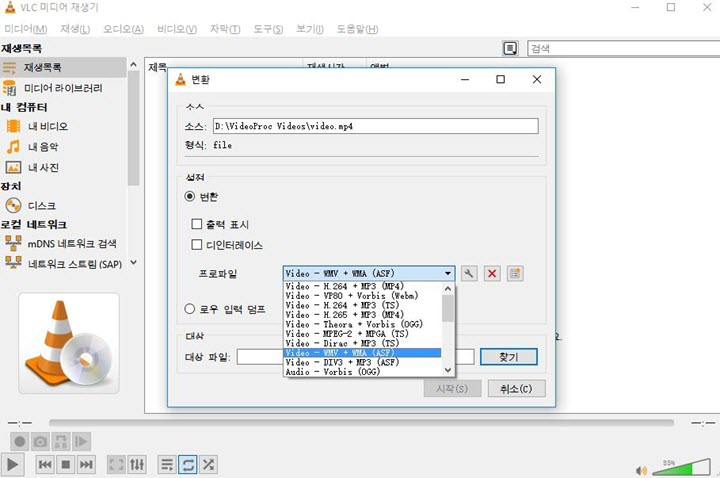Screen dimensions: 720x478
Task: Click the Play button in VLC controls
Action: (x=12, y=465)
